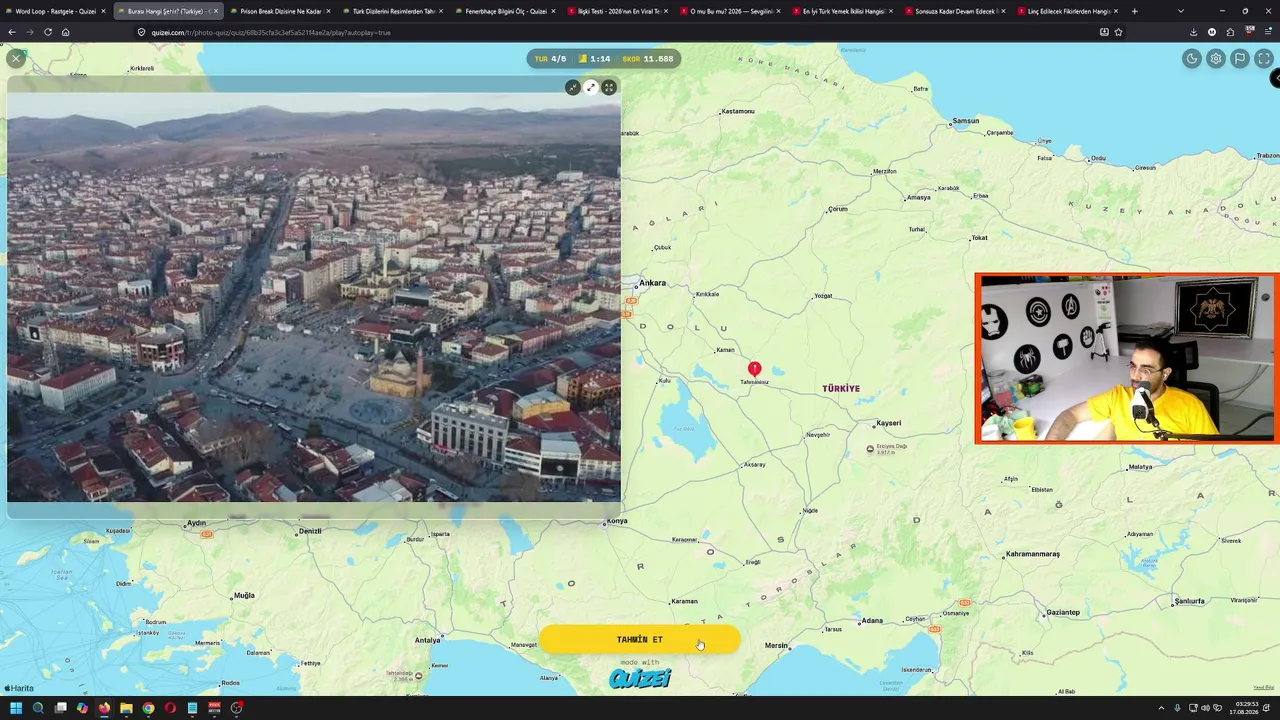Click the flag report icon
This screenshot has width=1280, height=720.
tap(1240, 59)
